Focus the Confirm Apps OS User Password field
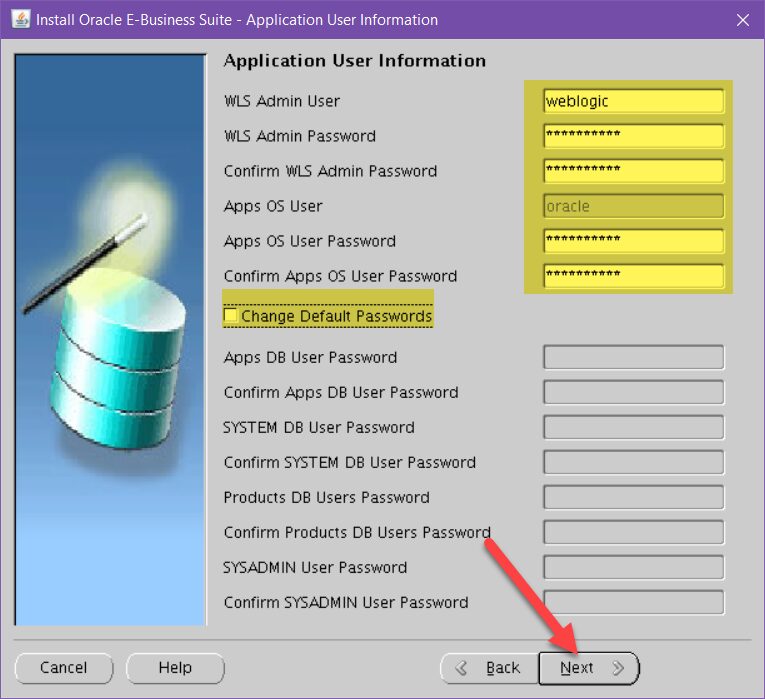765x699 pixels. tap(633, 276)
